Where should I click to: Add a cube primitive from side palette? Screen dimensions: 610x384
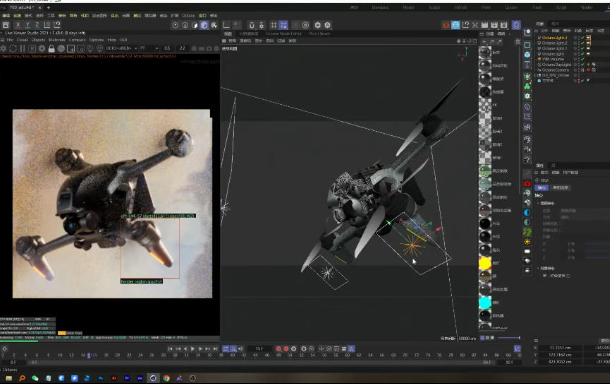coord(527,54)
